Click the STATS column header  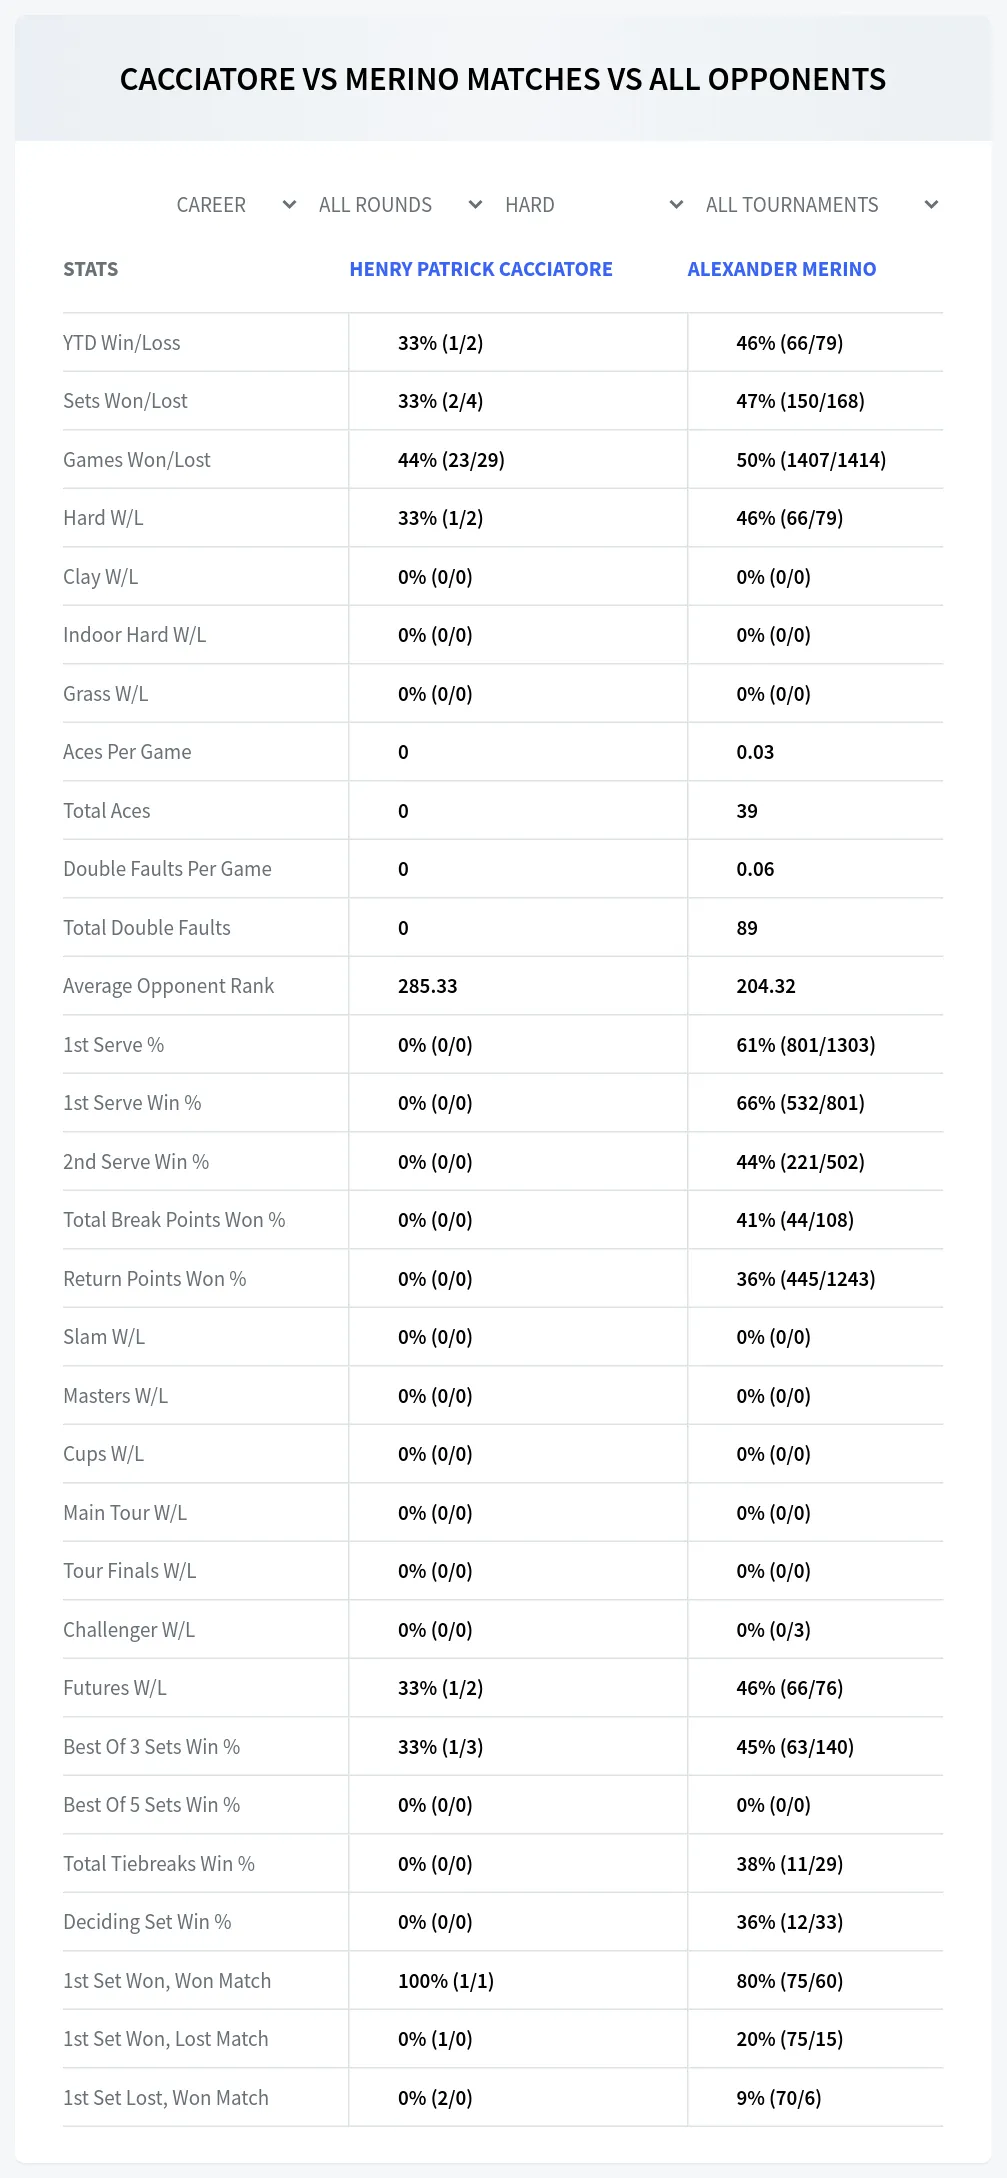[x=90, y=269]
